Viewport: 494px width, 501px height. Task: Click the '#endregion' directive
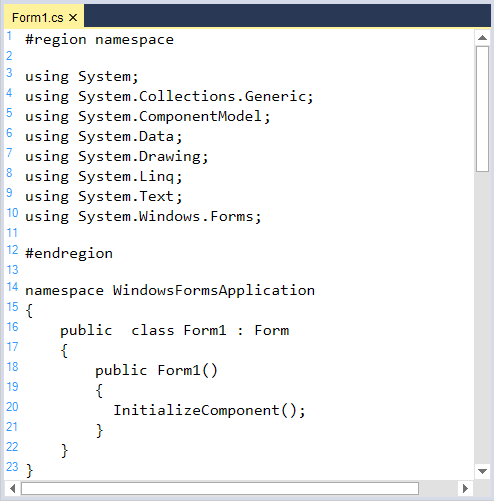coord(69,254)
